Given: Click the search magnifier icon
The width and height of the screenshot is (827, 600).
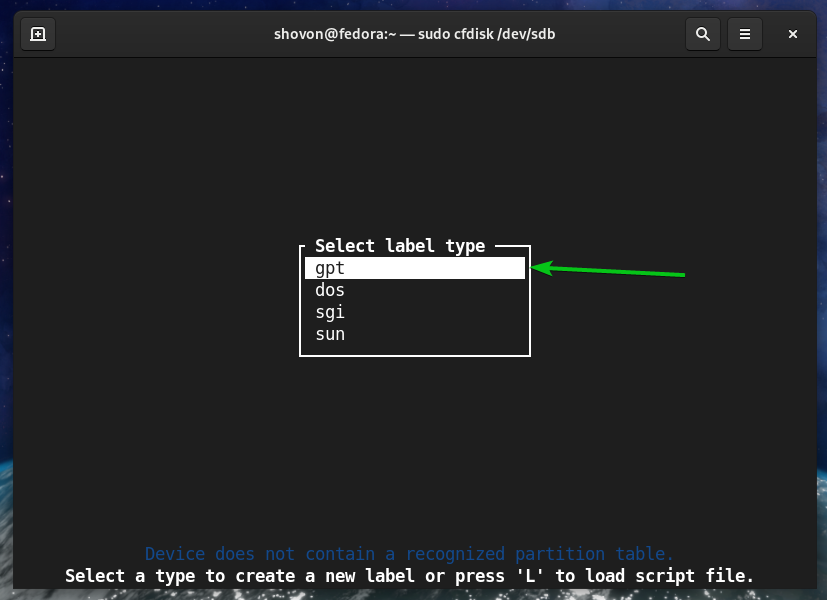Looking at the screenshot, I should [x=703, y=34].
